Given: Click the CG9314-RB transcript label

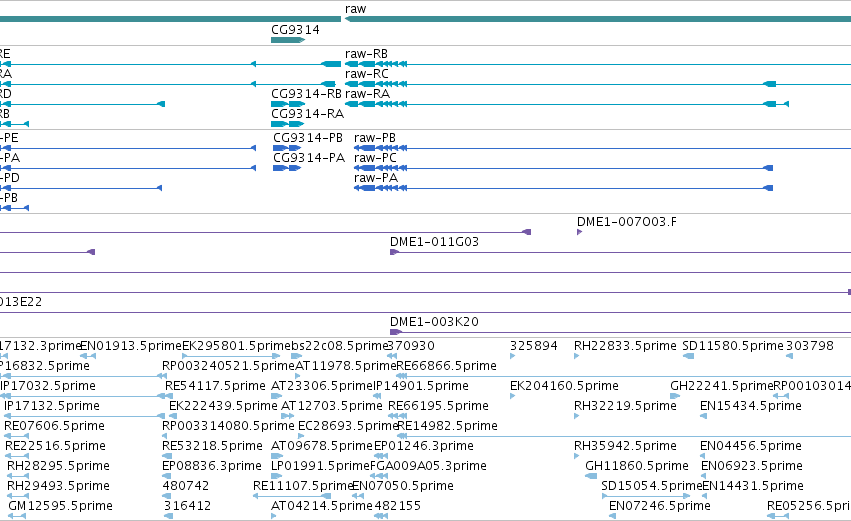Looking at the screenshot, I should 307,94.
